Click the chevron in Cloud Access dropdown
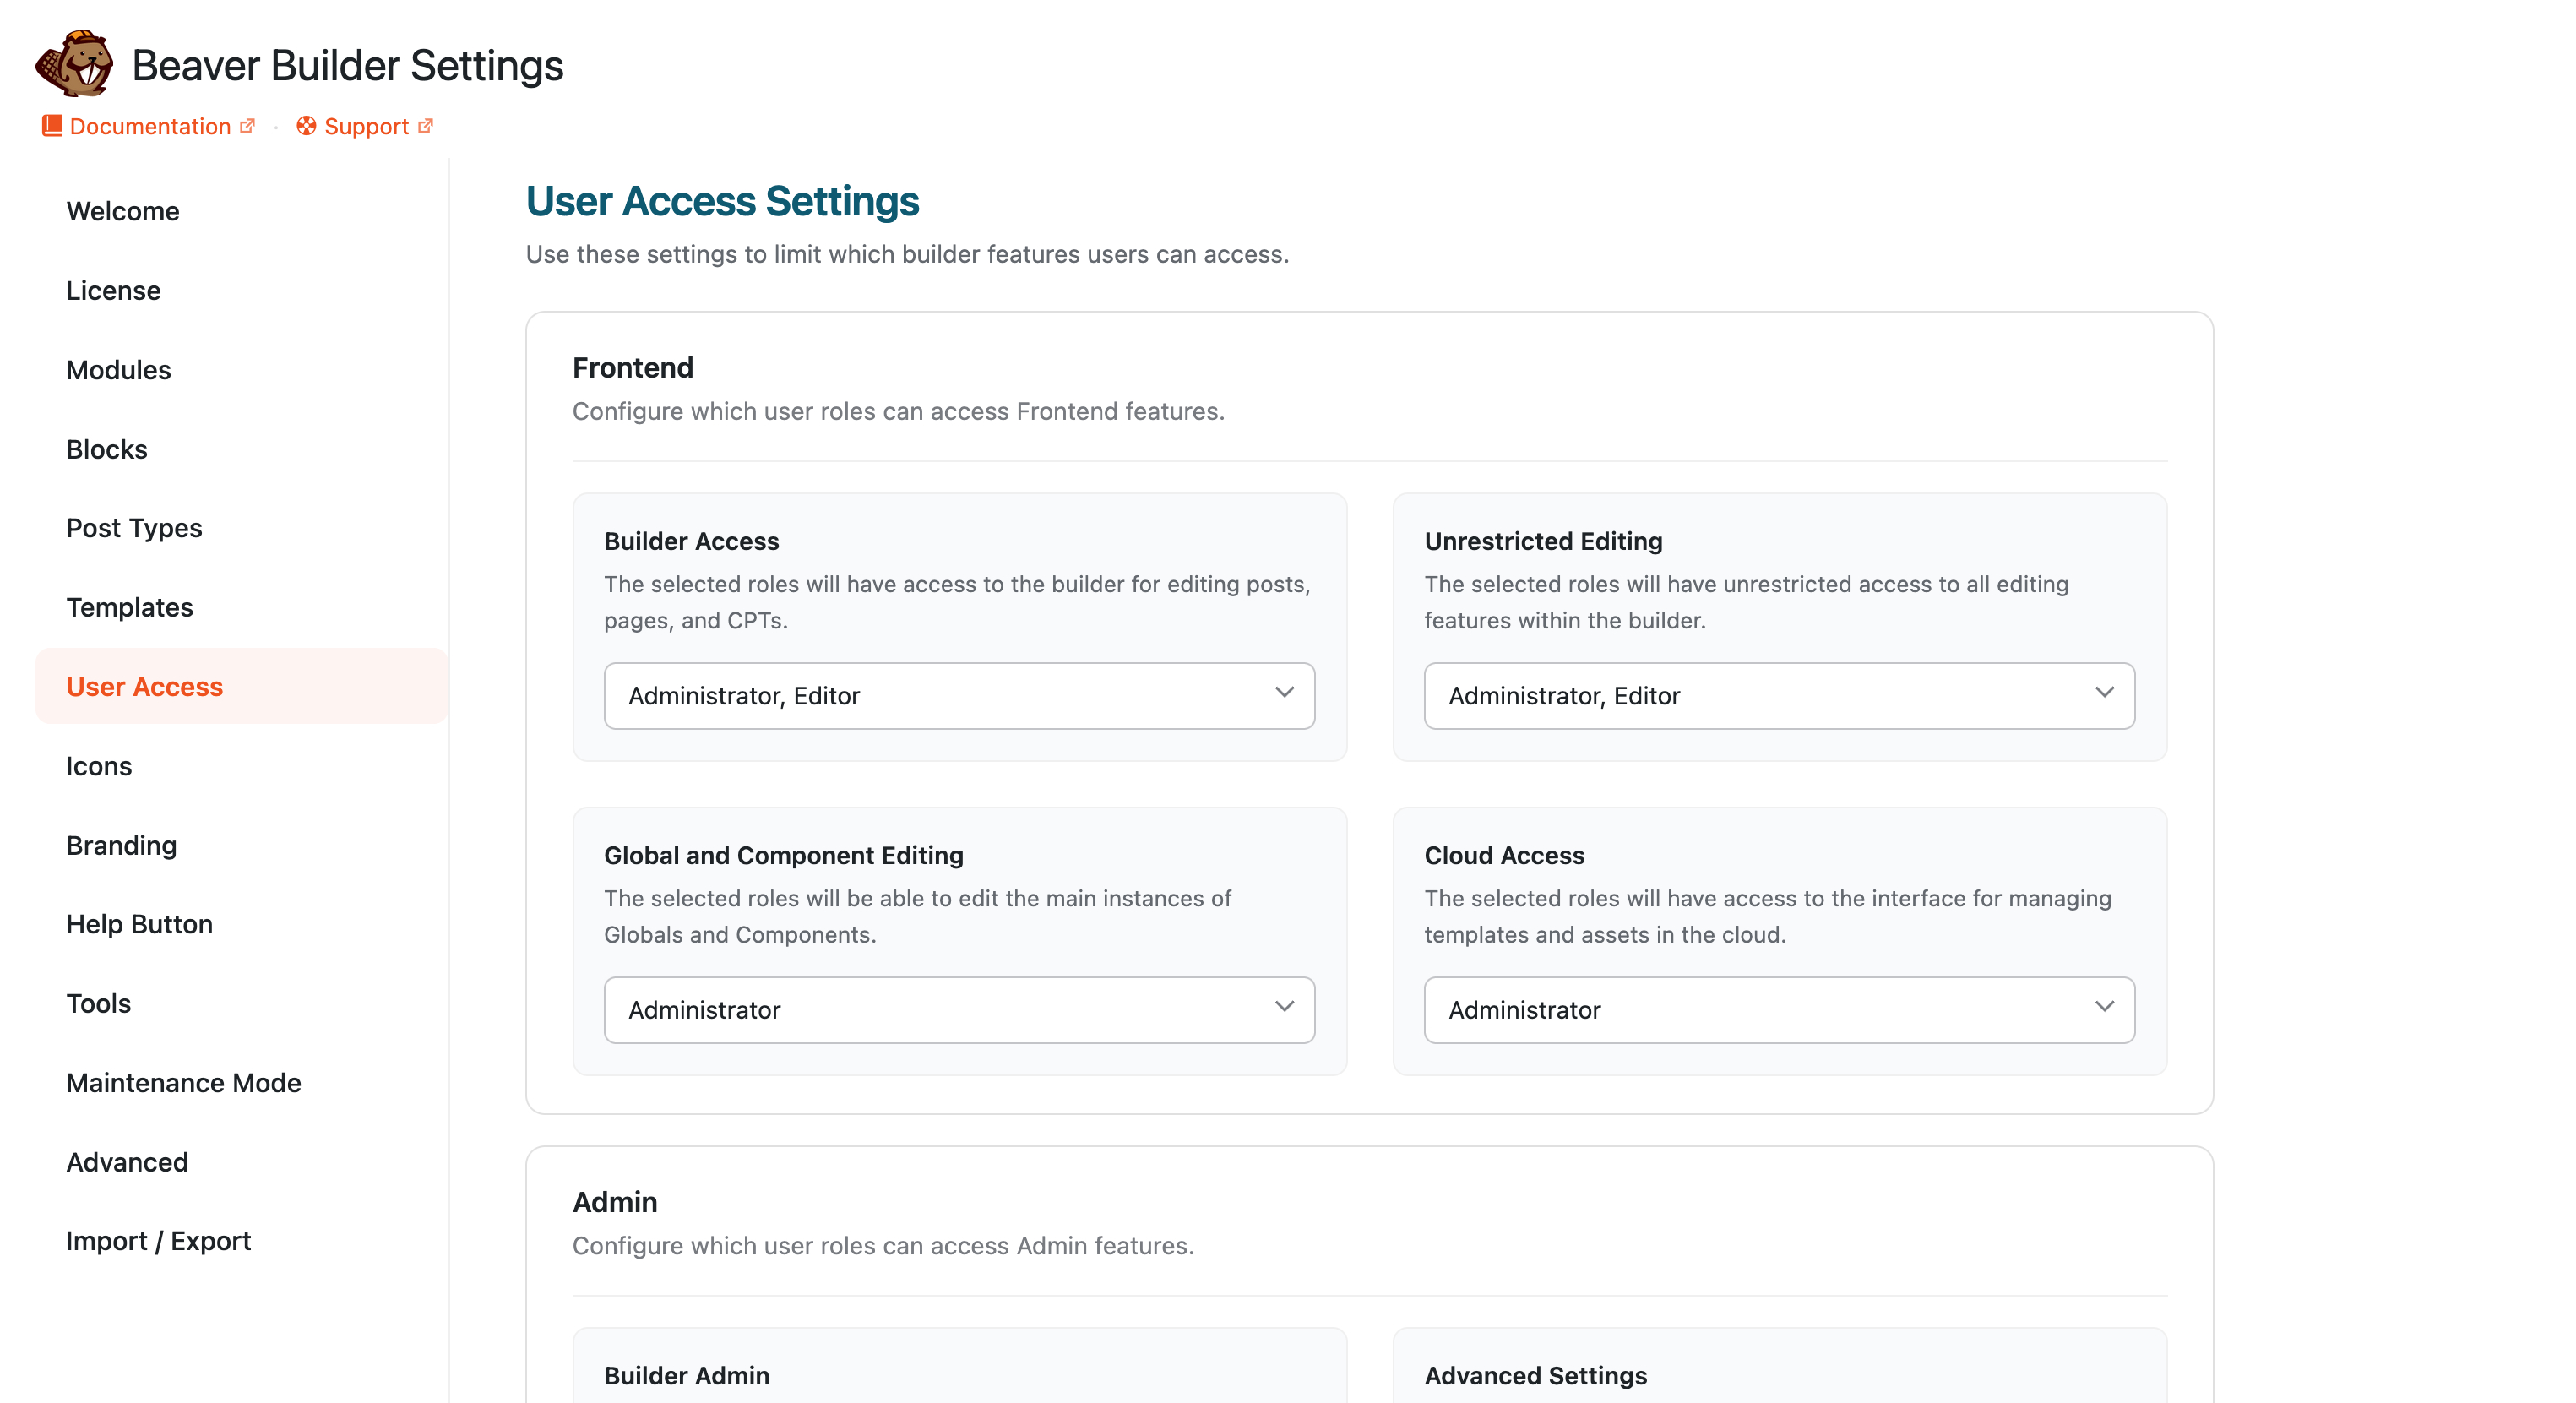2576x1403 pixels. coord(2104,1006)
